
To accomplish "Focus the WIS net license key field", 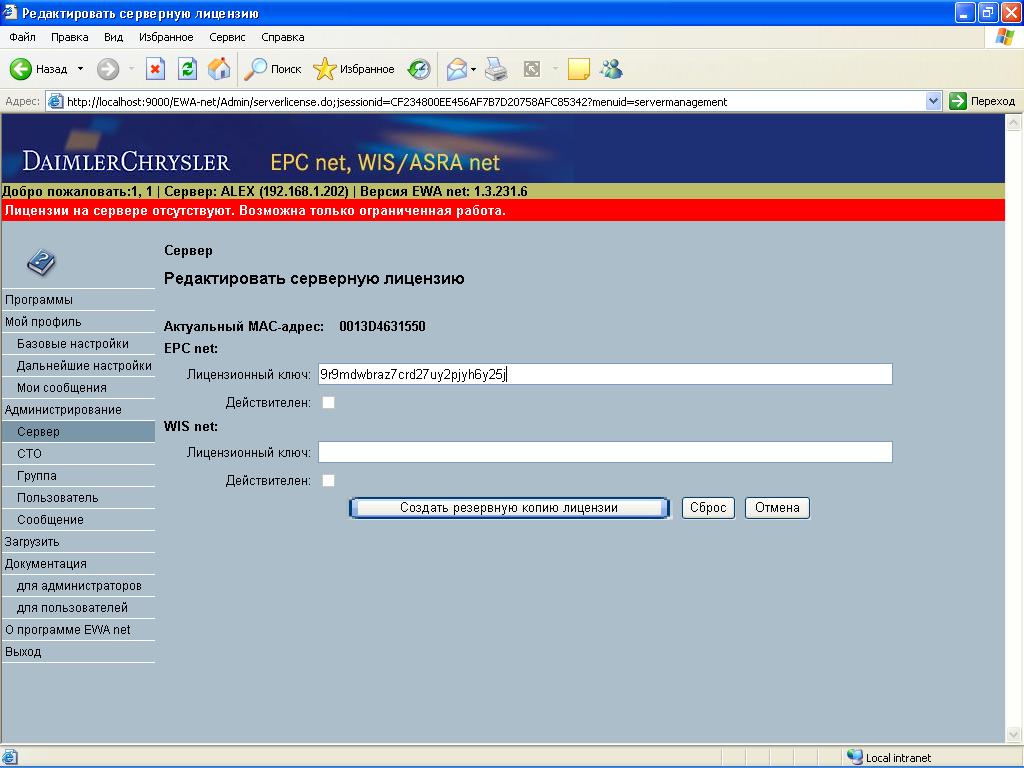I will pyautogui.click(x=605, y=452).
